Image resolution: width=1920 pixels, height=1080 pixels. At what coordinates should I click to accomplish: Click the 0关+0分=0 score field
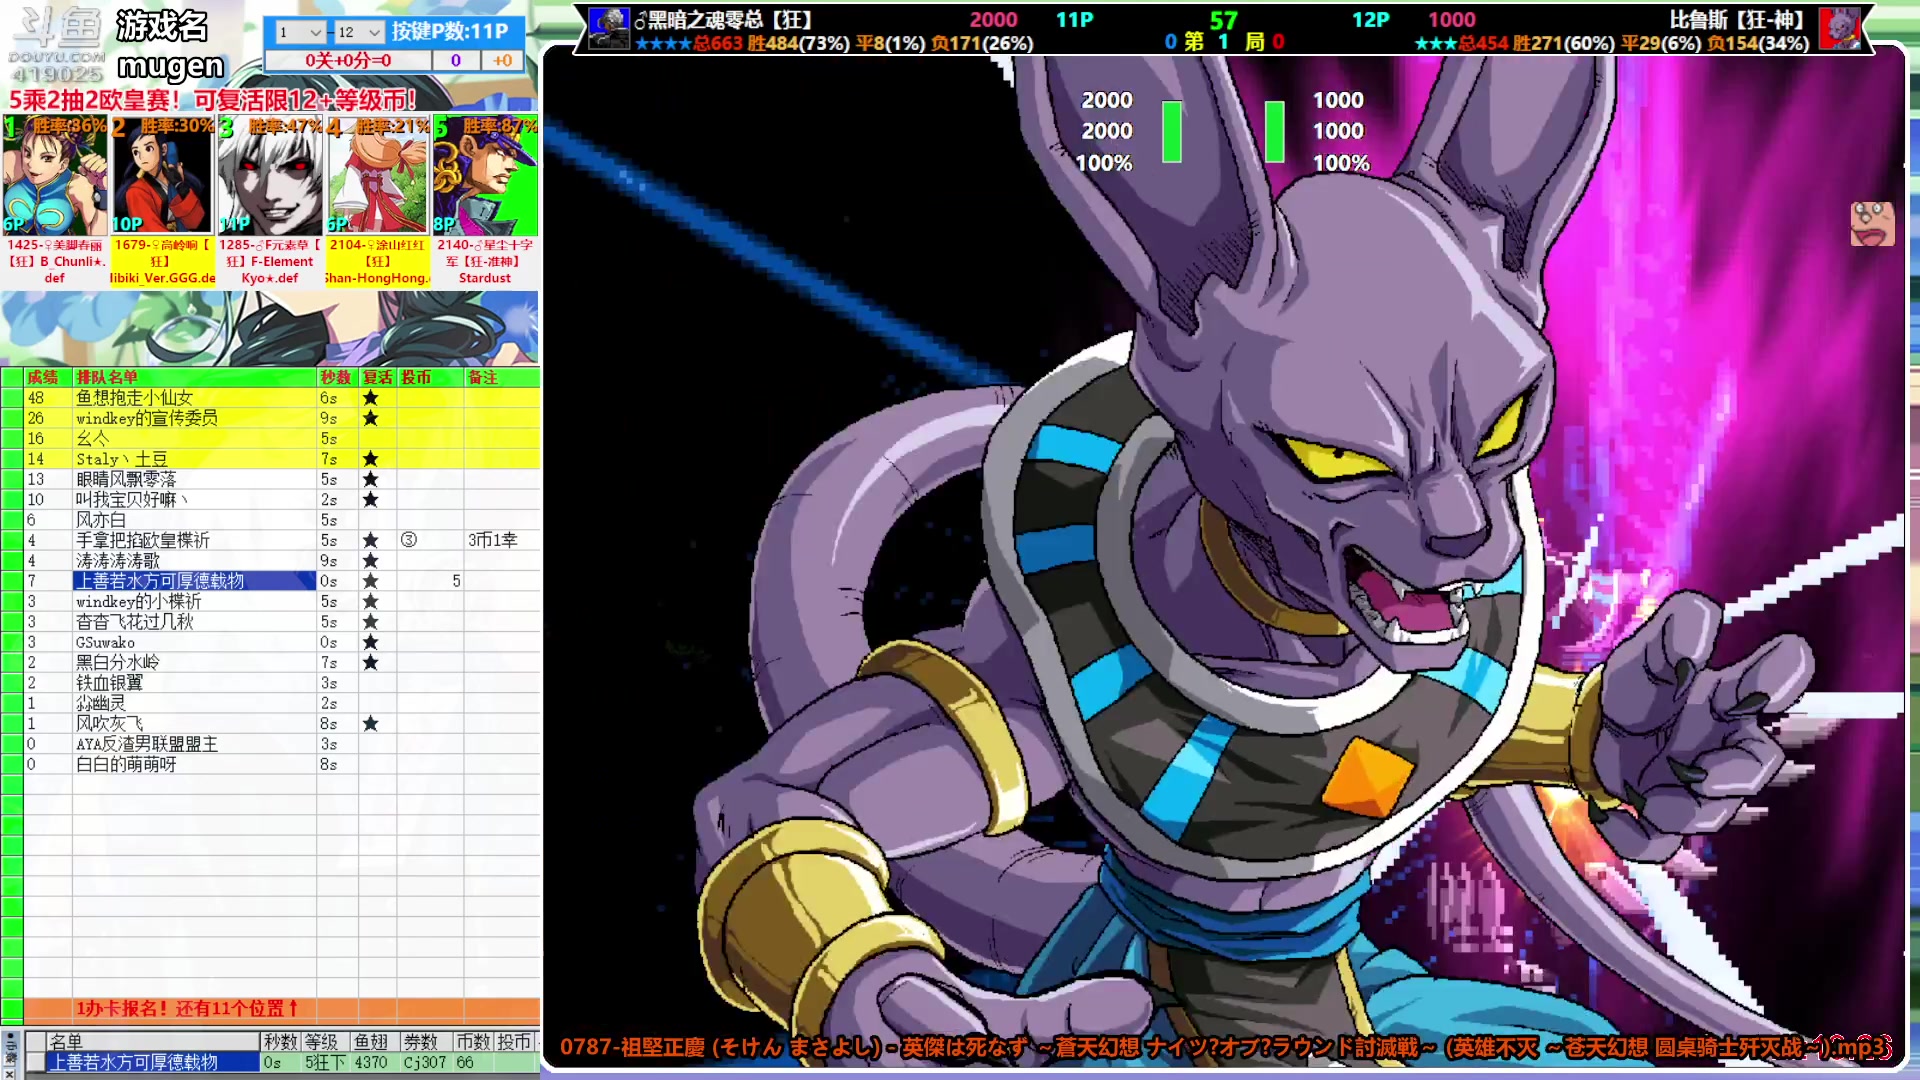348,61
